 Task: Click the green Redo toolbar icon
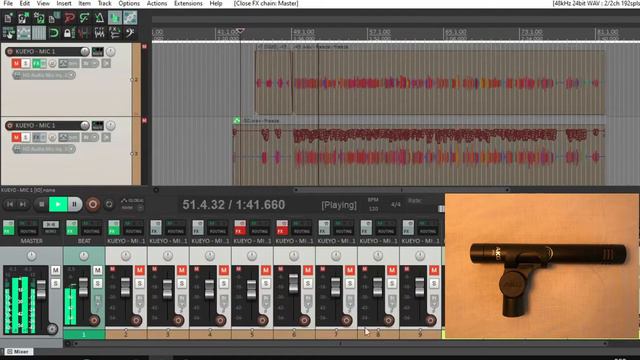pyautogui.click(x=84, y=18)
